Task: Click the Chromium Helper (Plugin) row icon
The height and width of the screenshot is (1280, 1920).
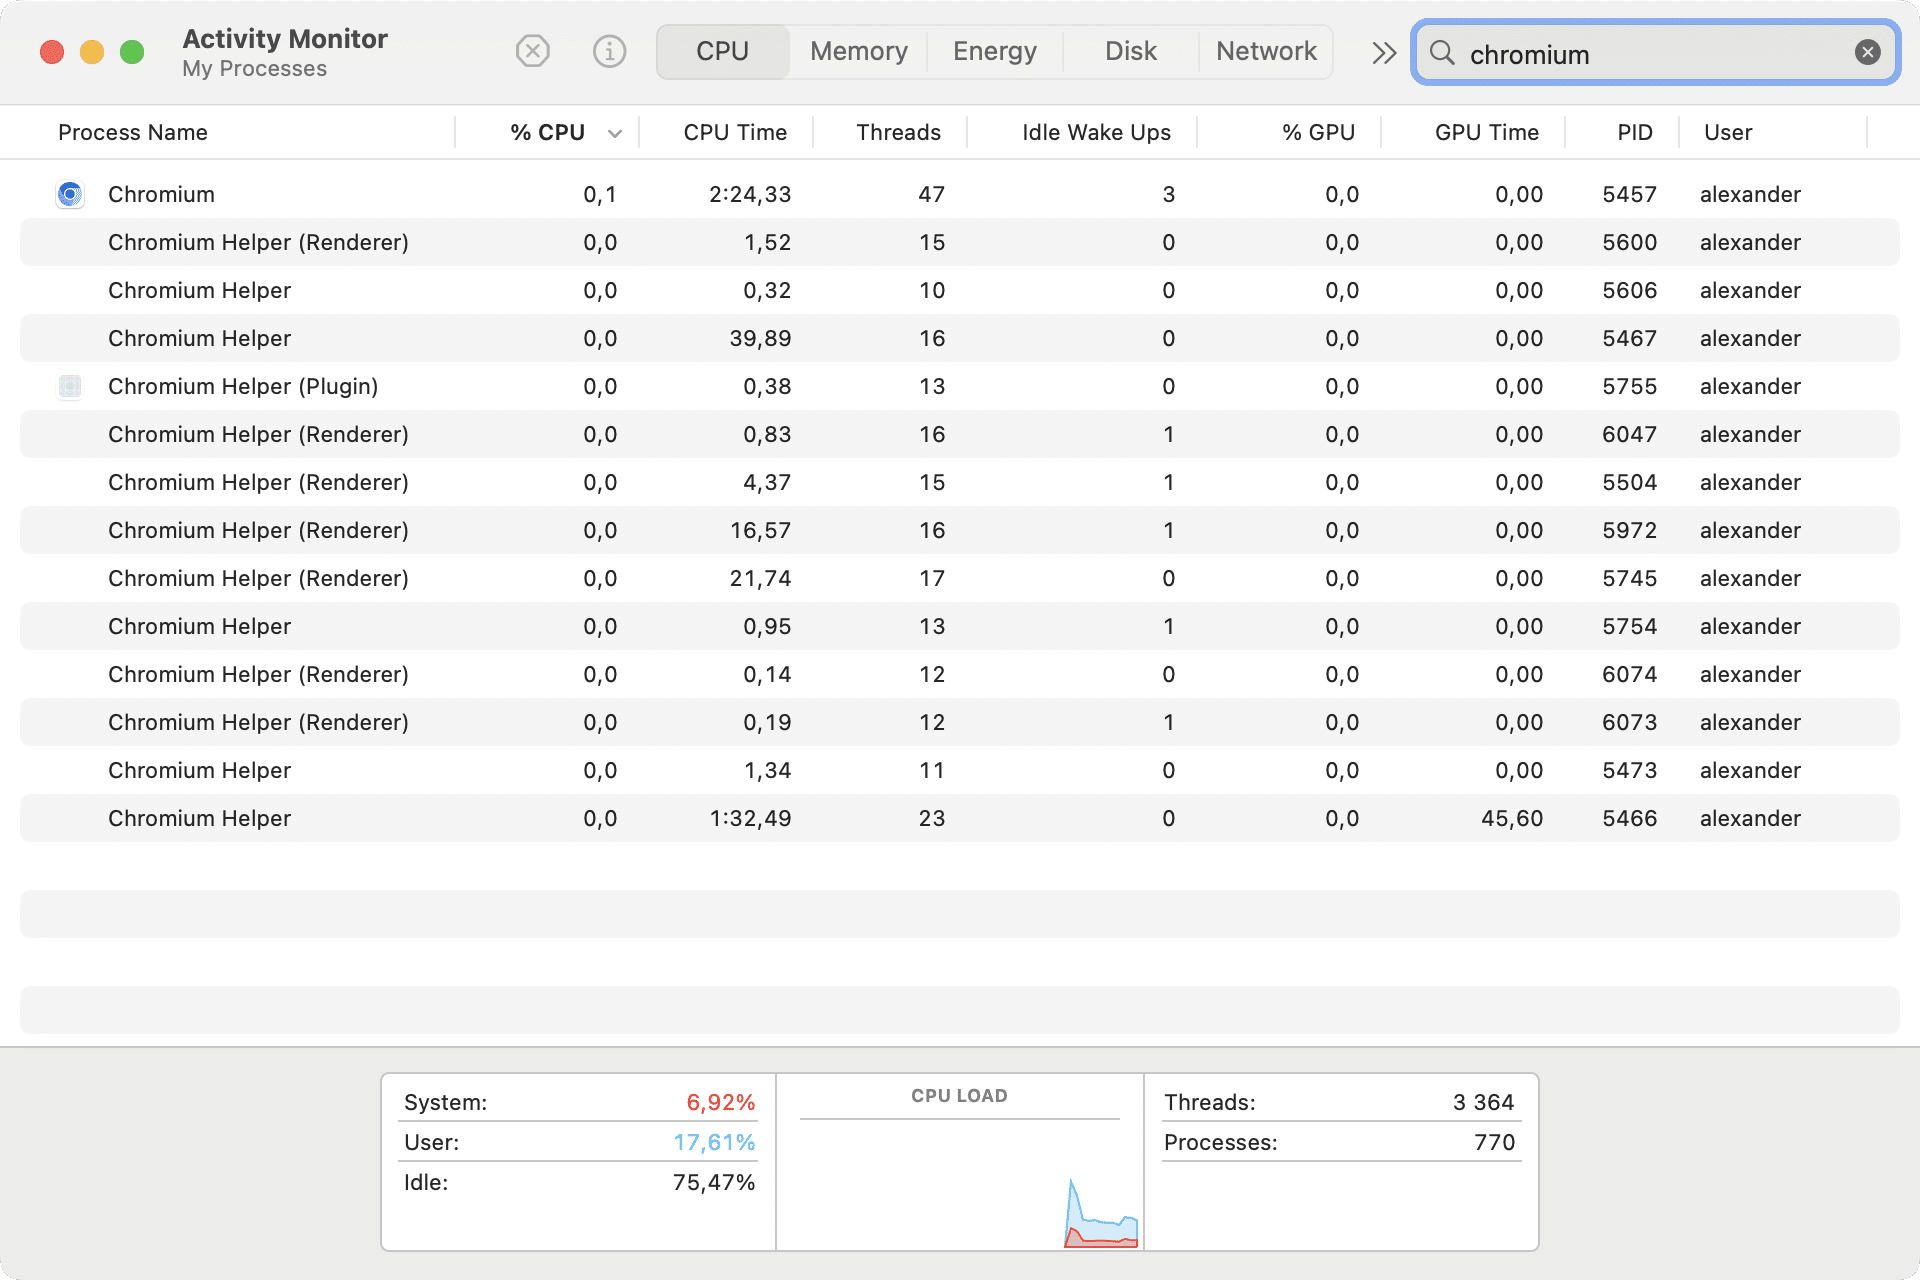Action: click(70, 386)
